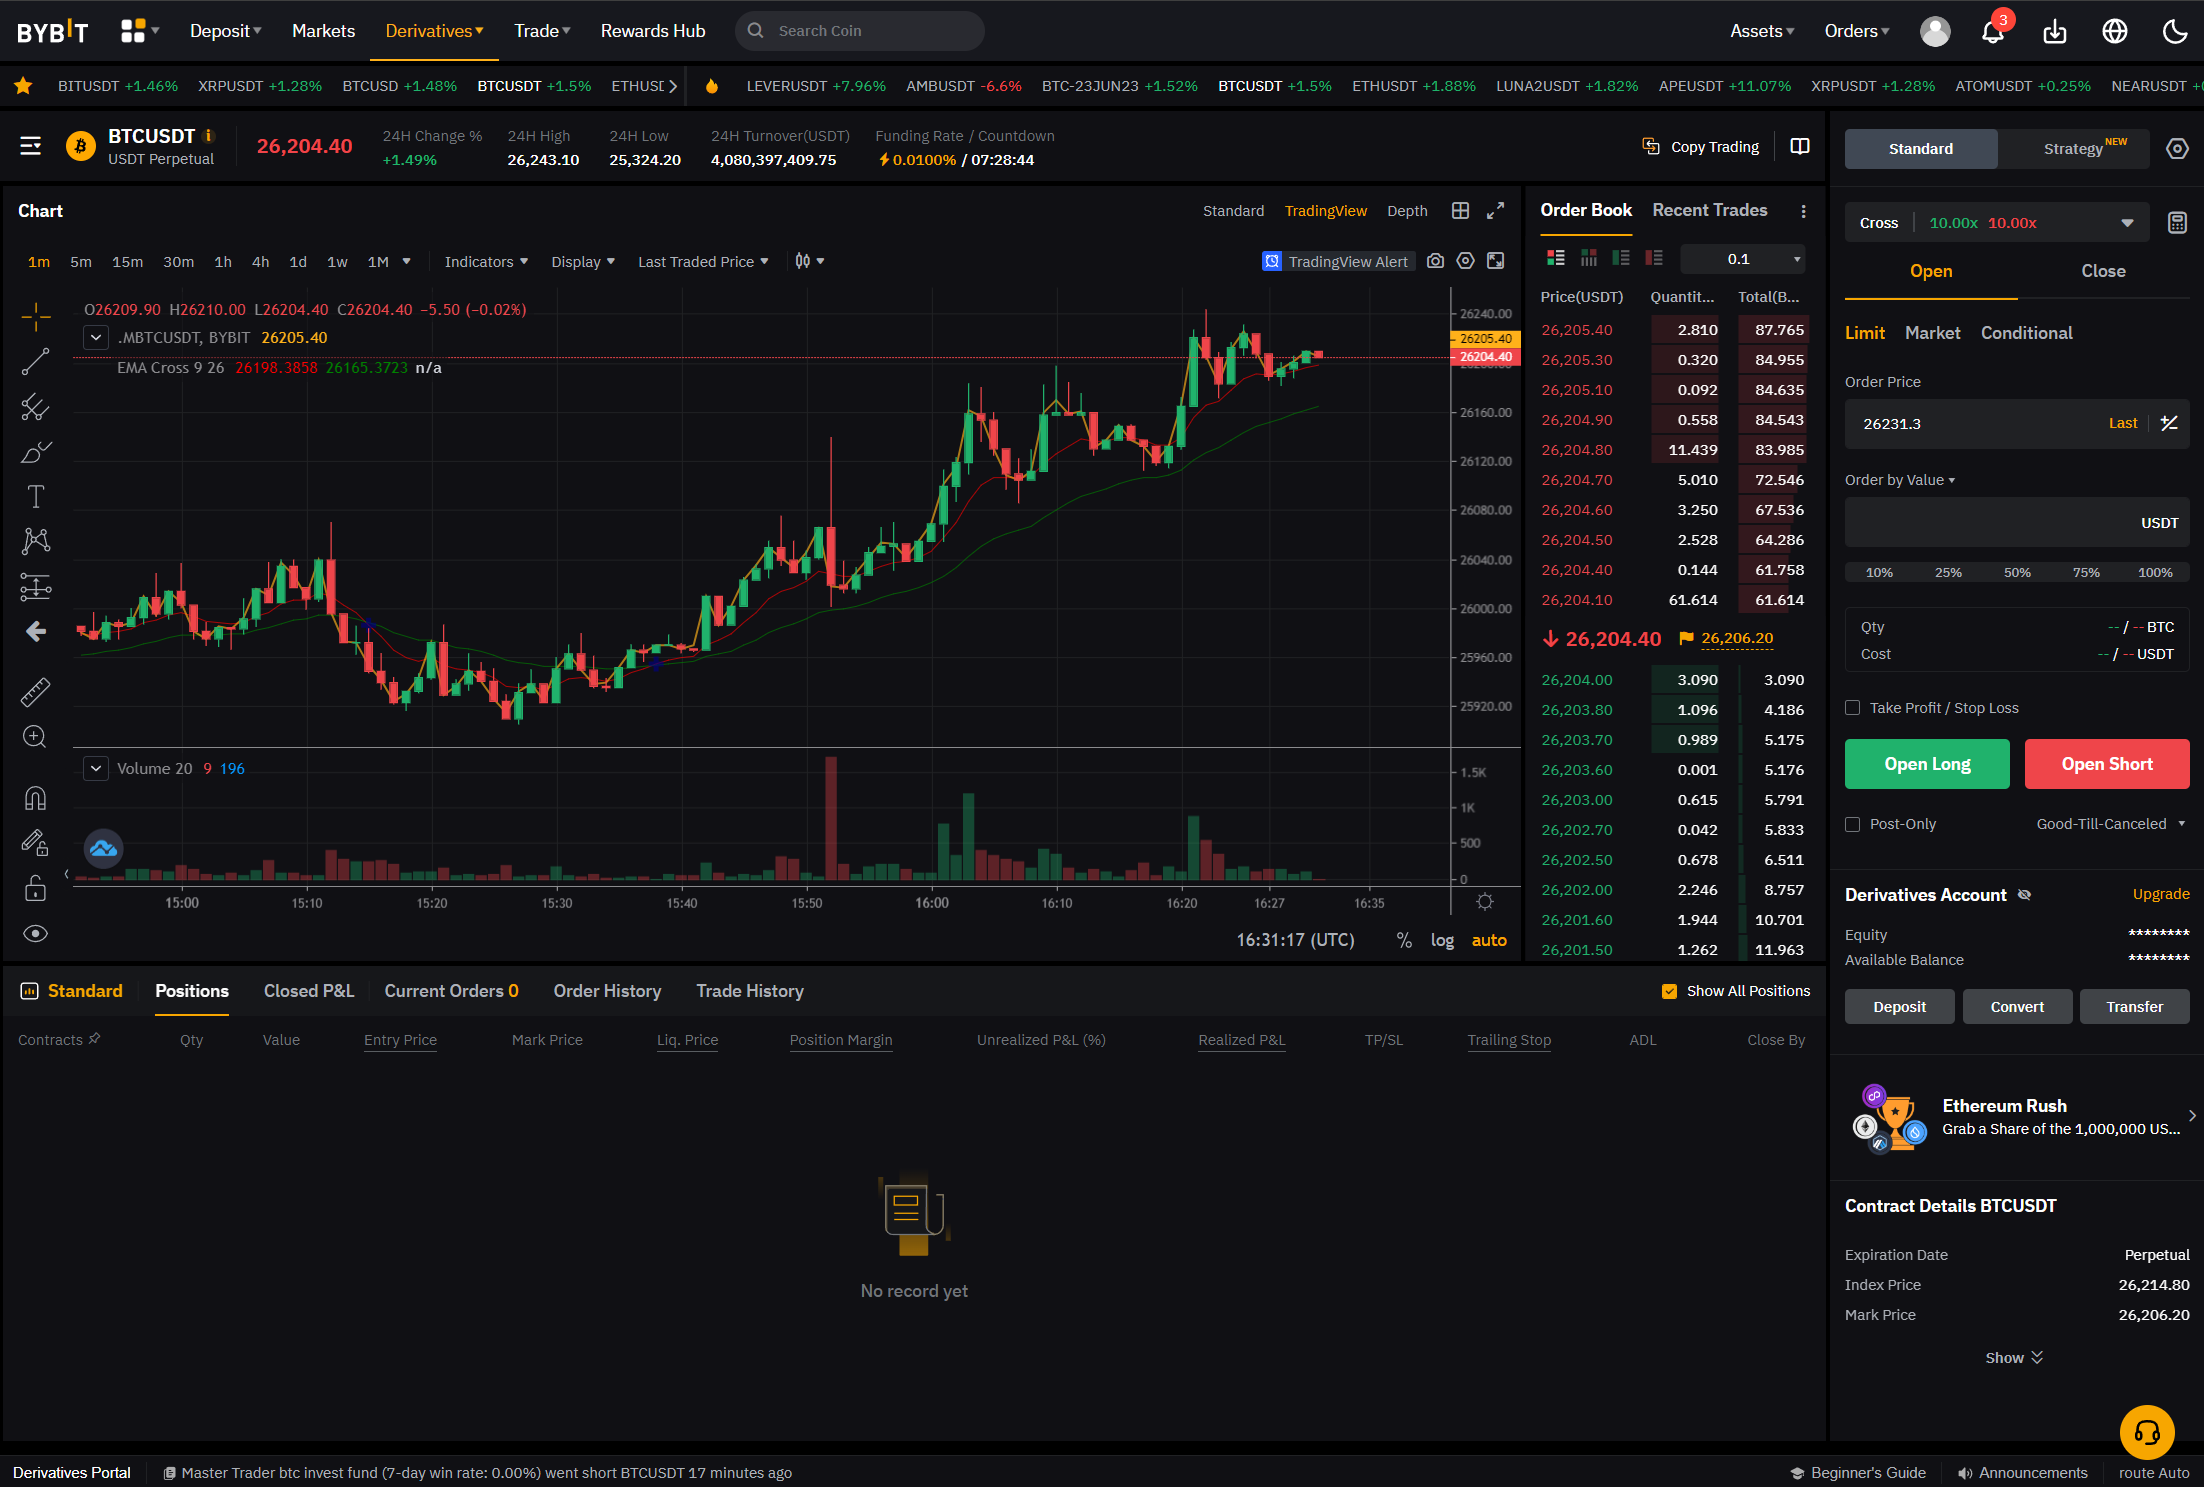
Task: Click the app download icon
Action: point(2055,31)
